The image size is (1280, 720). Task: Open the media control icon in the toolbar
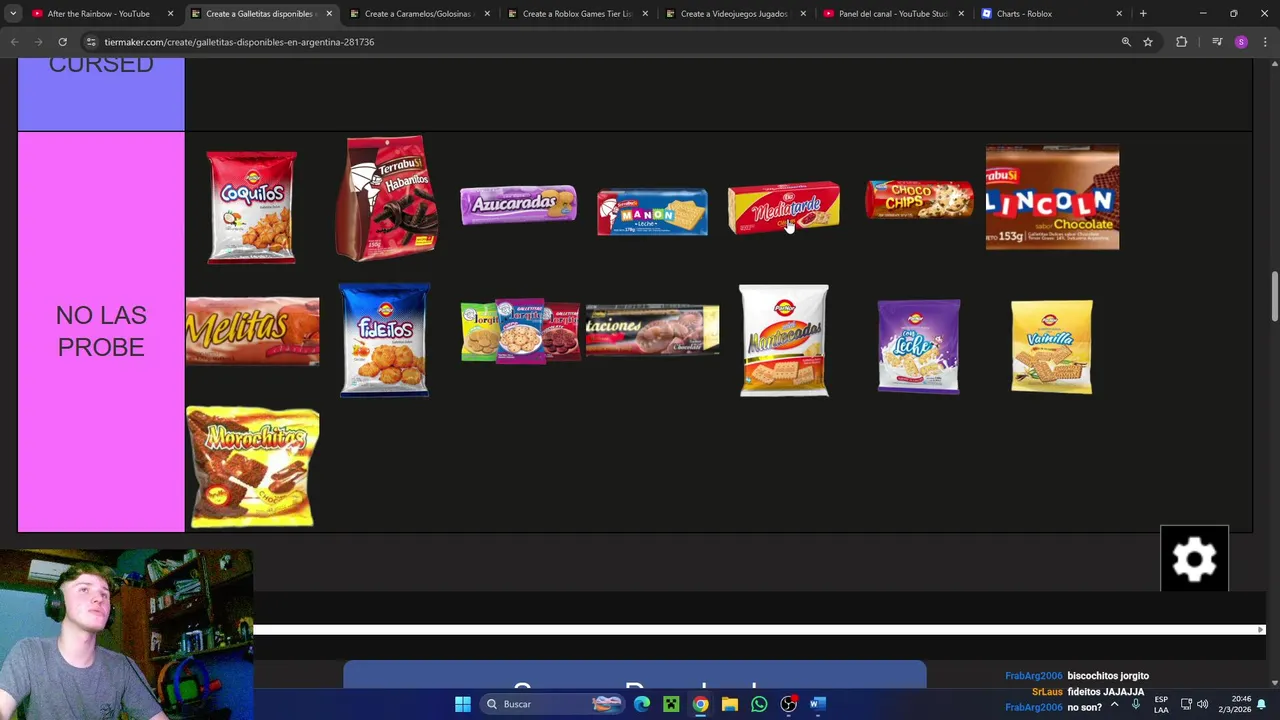click(1217, 42)
